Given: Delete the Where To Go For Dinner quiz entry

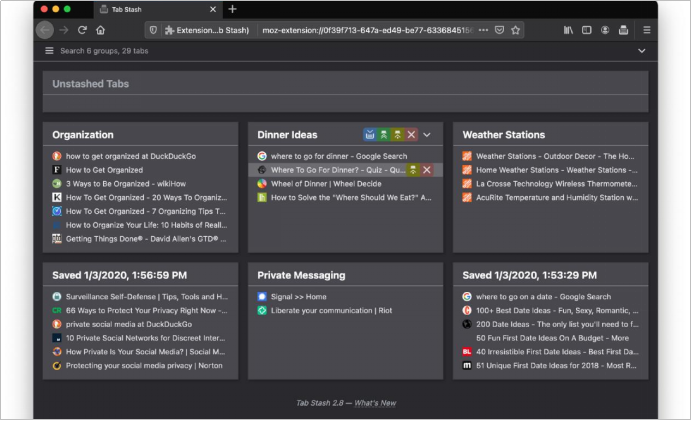Looking at the screenshot, I should click(427, 170).
